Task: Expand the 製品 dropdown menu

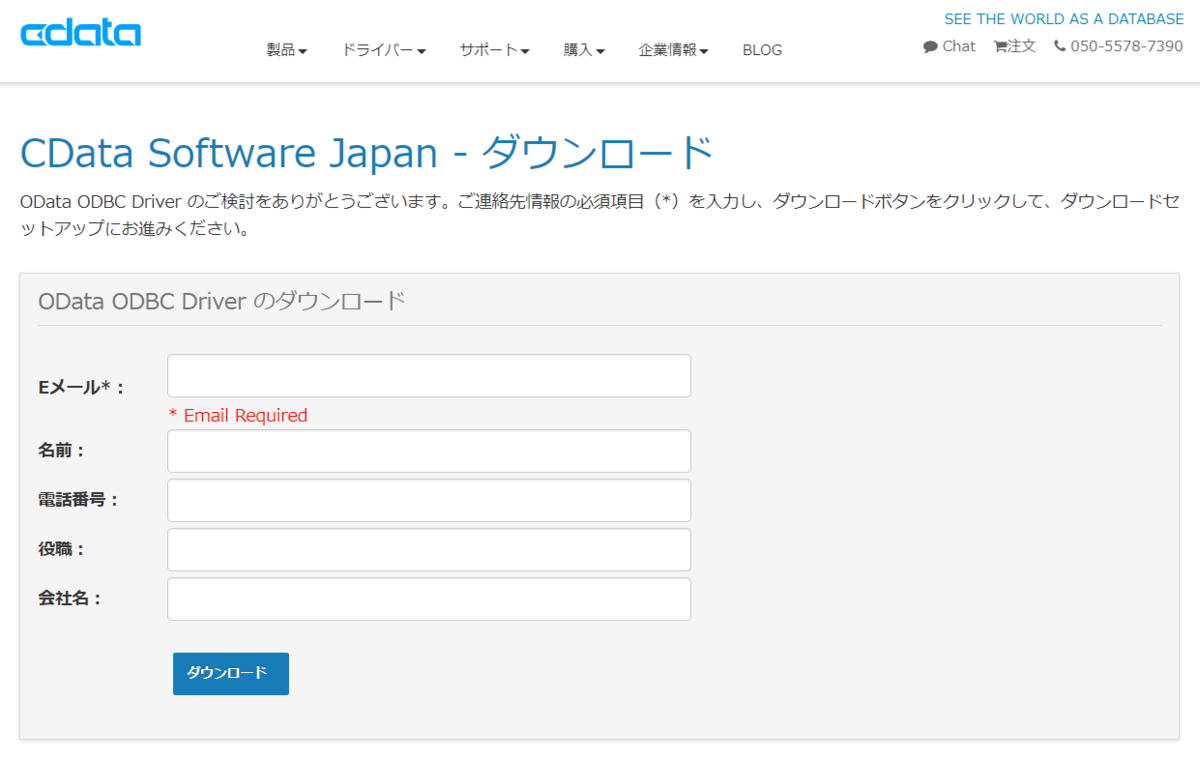Action: coord(287,50)
